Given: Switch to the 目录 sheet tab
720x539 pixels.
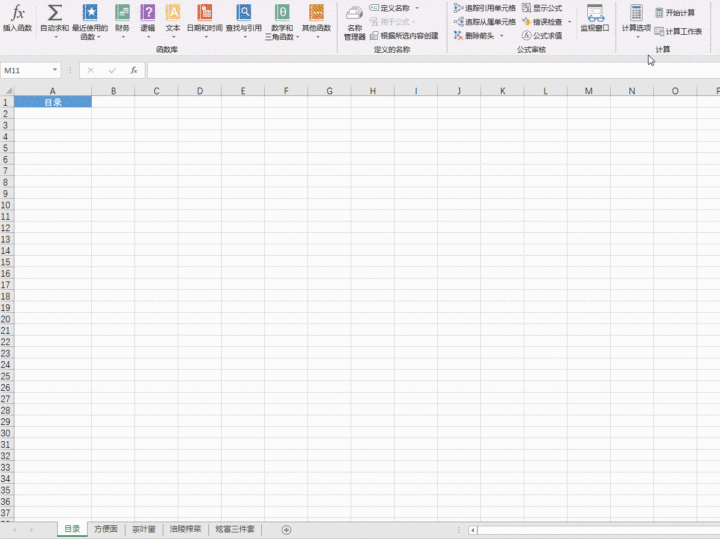Looking at the screenshot, I should [x=72, y=529].
